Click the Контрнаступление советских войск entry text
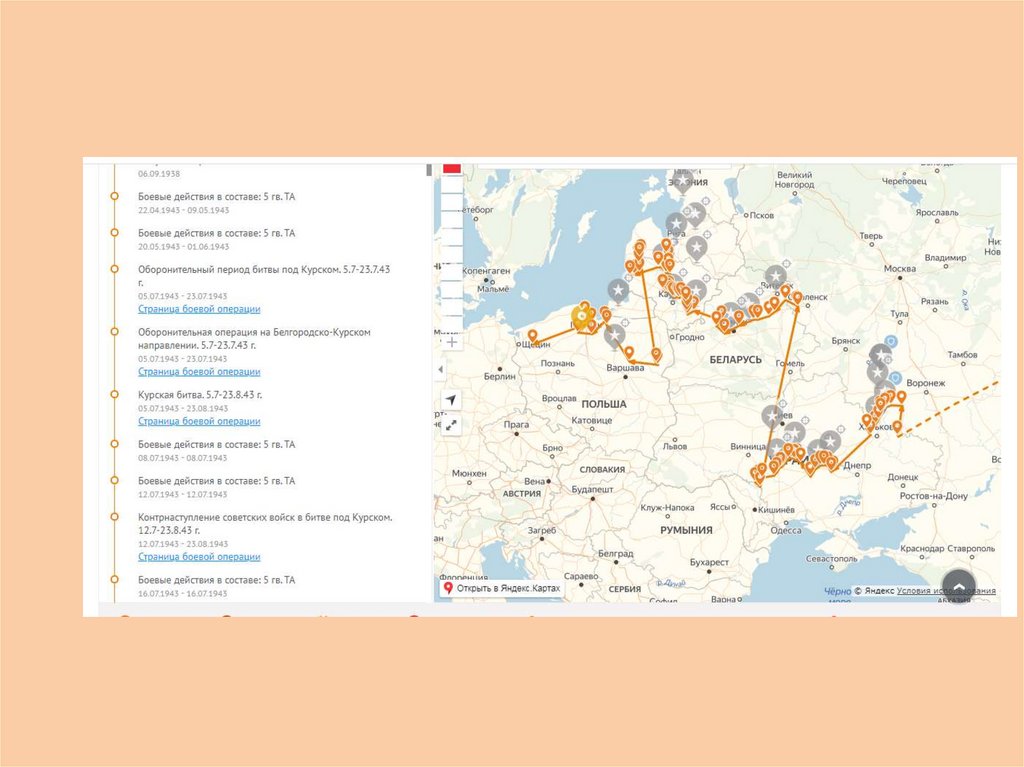This screenshot has width=1024, height=767. click(x=265, y=523)
